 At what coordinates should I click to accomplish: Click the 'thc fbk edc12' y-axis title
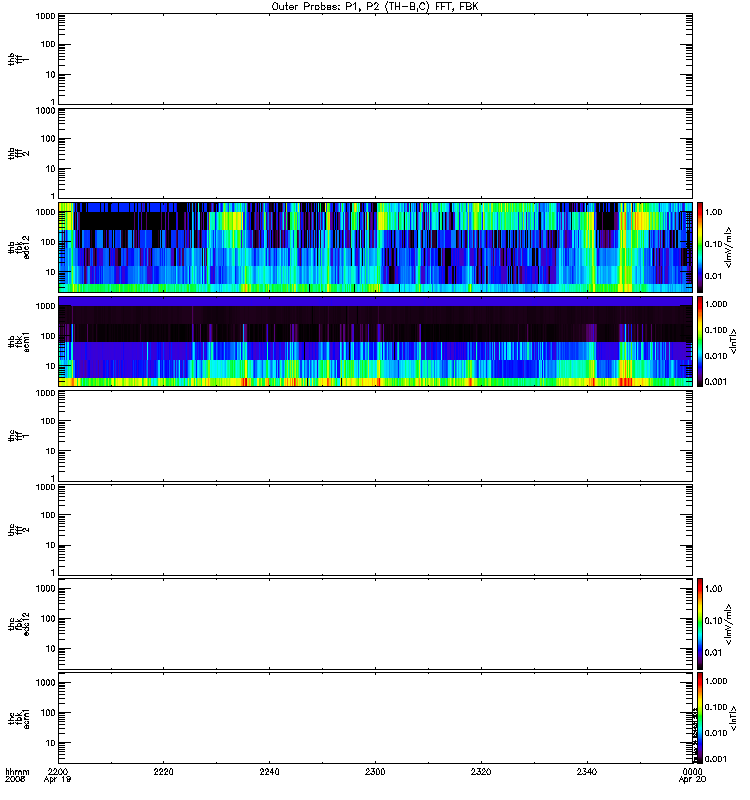tap(19, 624)
